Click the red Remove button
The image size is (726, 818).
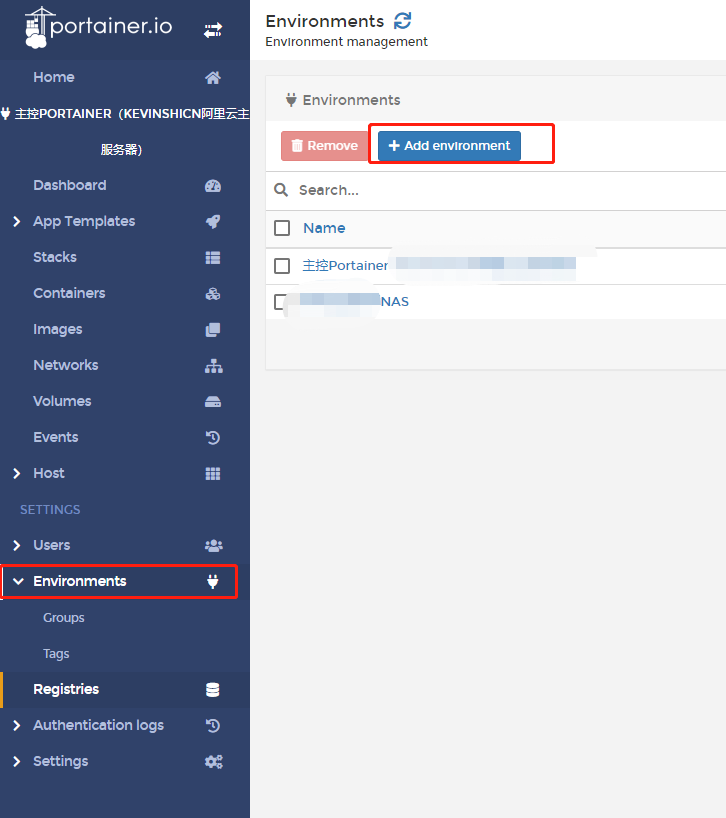pyautogui.click(x=324, y=146)
